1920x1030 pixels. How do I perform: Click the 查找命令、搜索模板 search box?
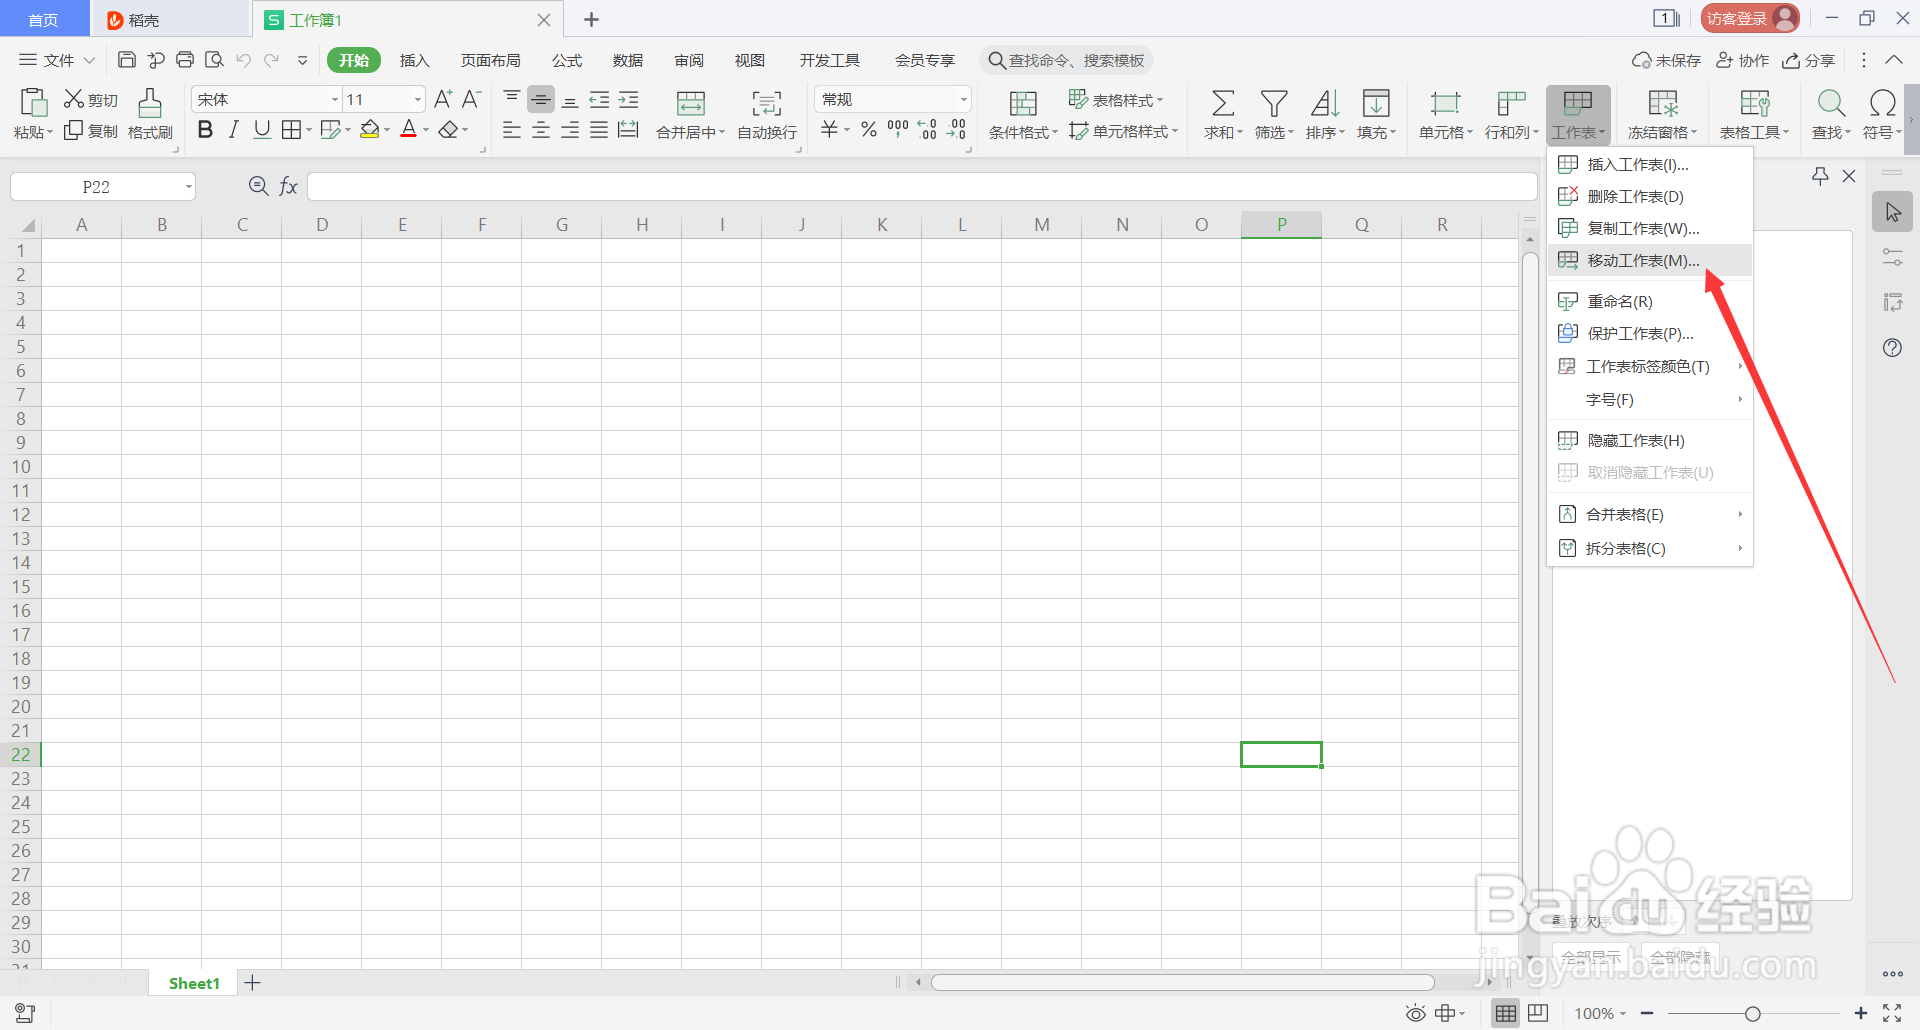point(1066,60)
